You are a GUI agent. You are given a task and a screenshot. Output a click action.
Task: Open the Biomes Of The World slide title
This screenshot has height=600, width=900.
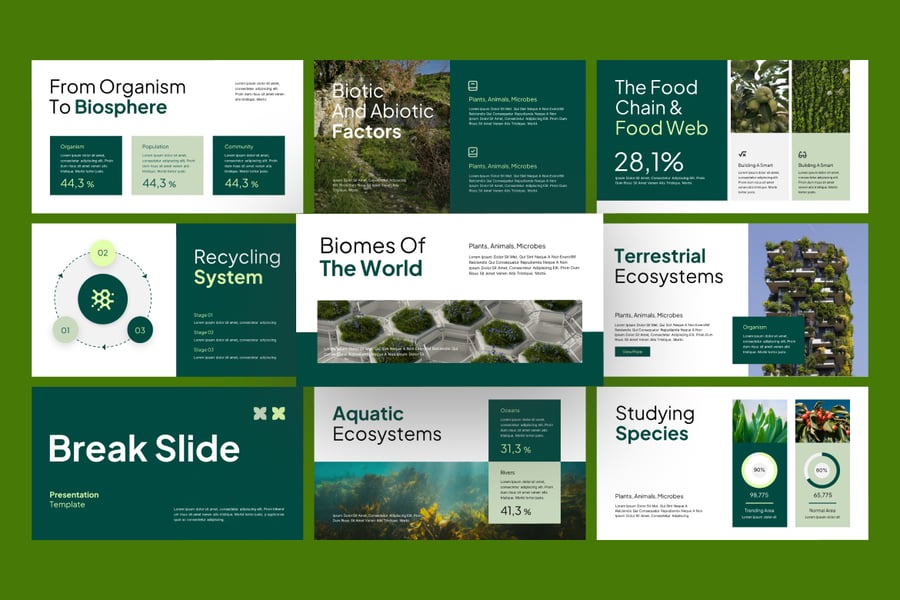click(x=372, y=257)
